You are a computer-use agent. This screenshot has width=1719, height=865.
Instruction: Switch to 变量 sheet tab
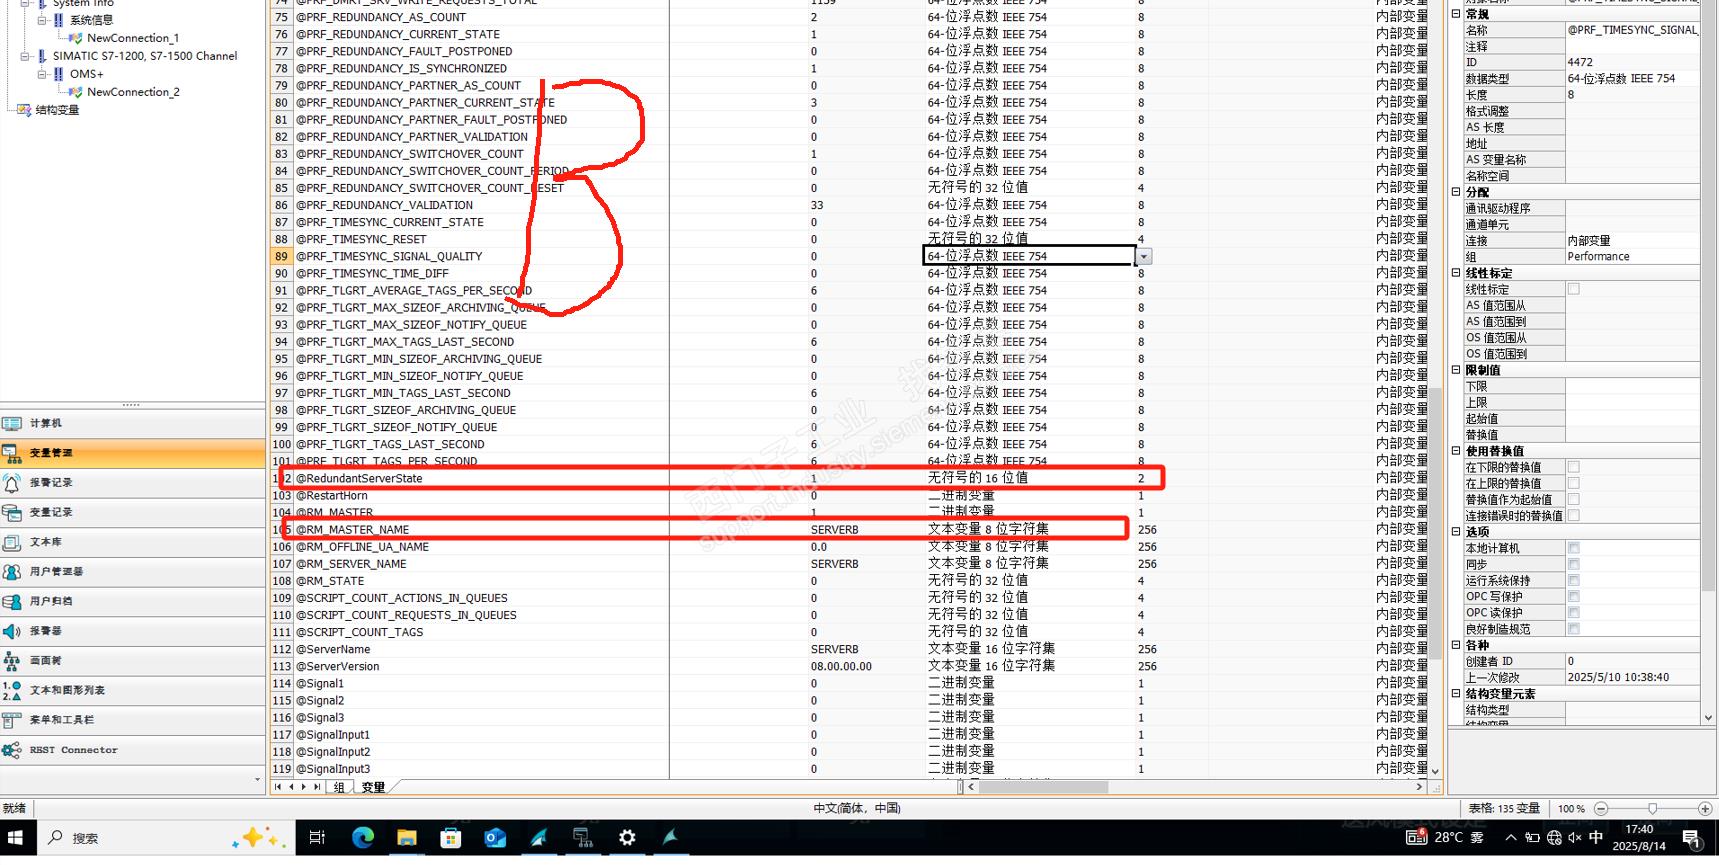(x=373, y=787)
